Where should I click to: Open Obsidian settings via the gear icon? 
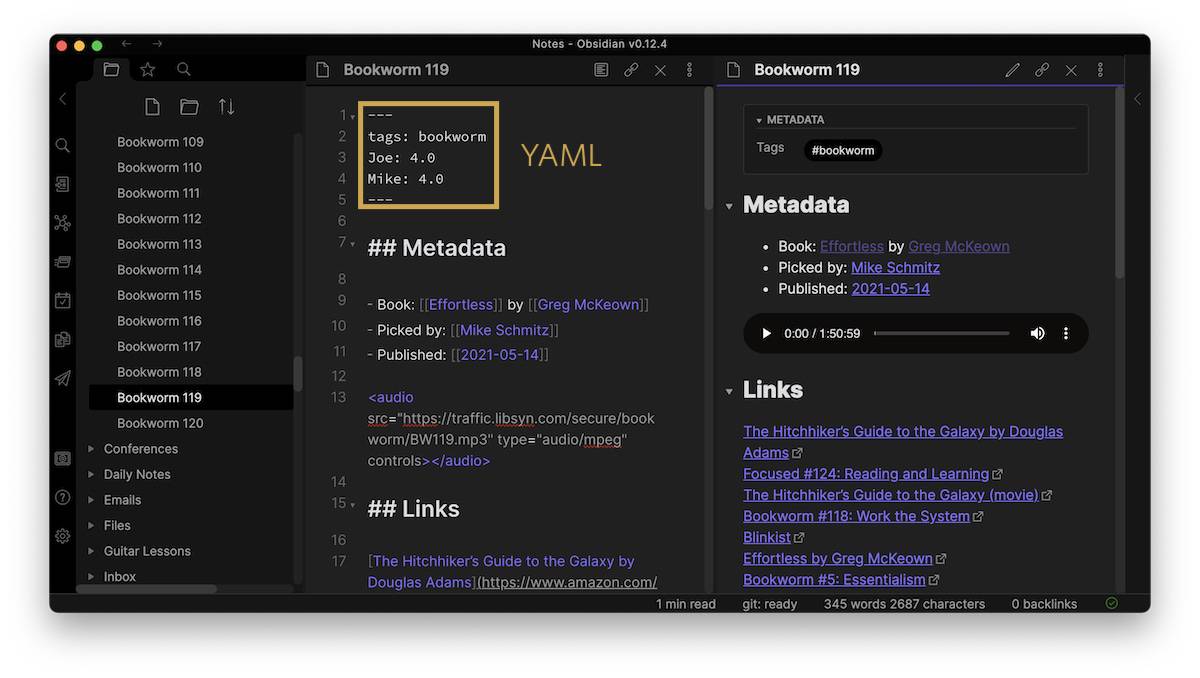pyautogui.click(x=62, y=536)
